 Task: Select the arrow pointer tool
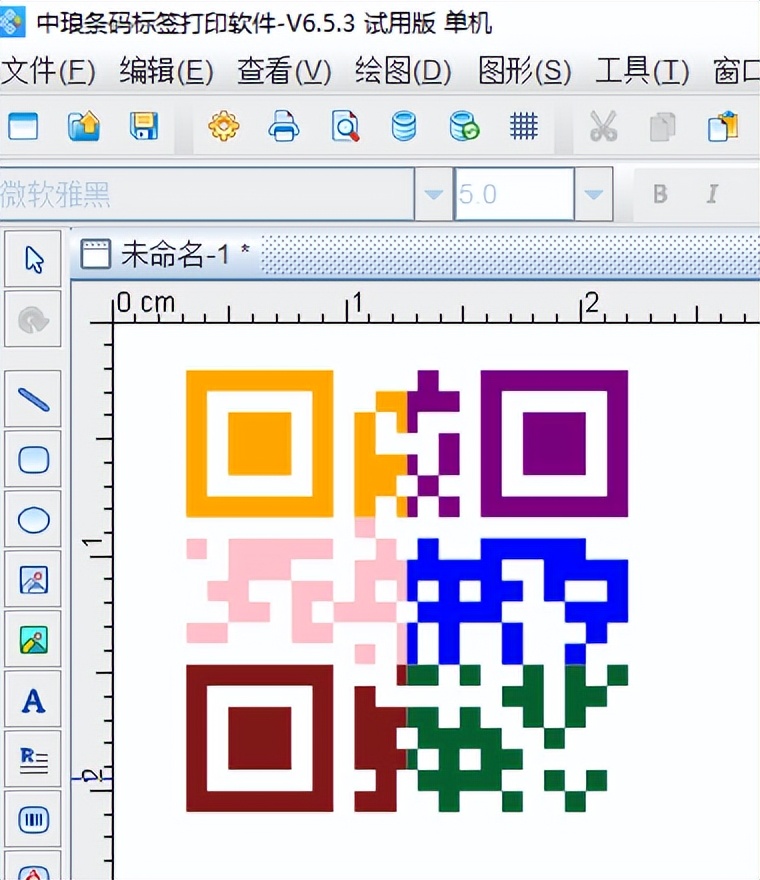[33, 259]
